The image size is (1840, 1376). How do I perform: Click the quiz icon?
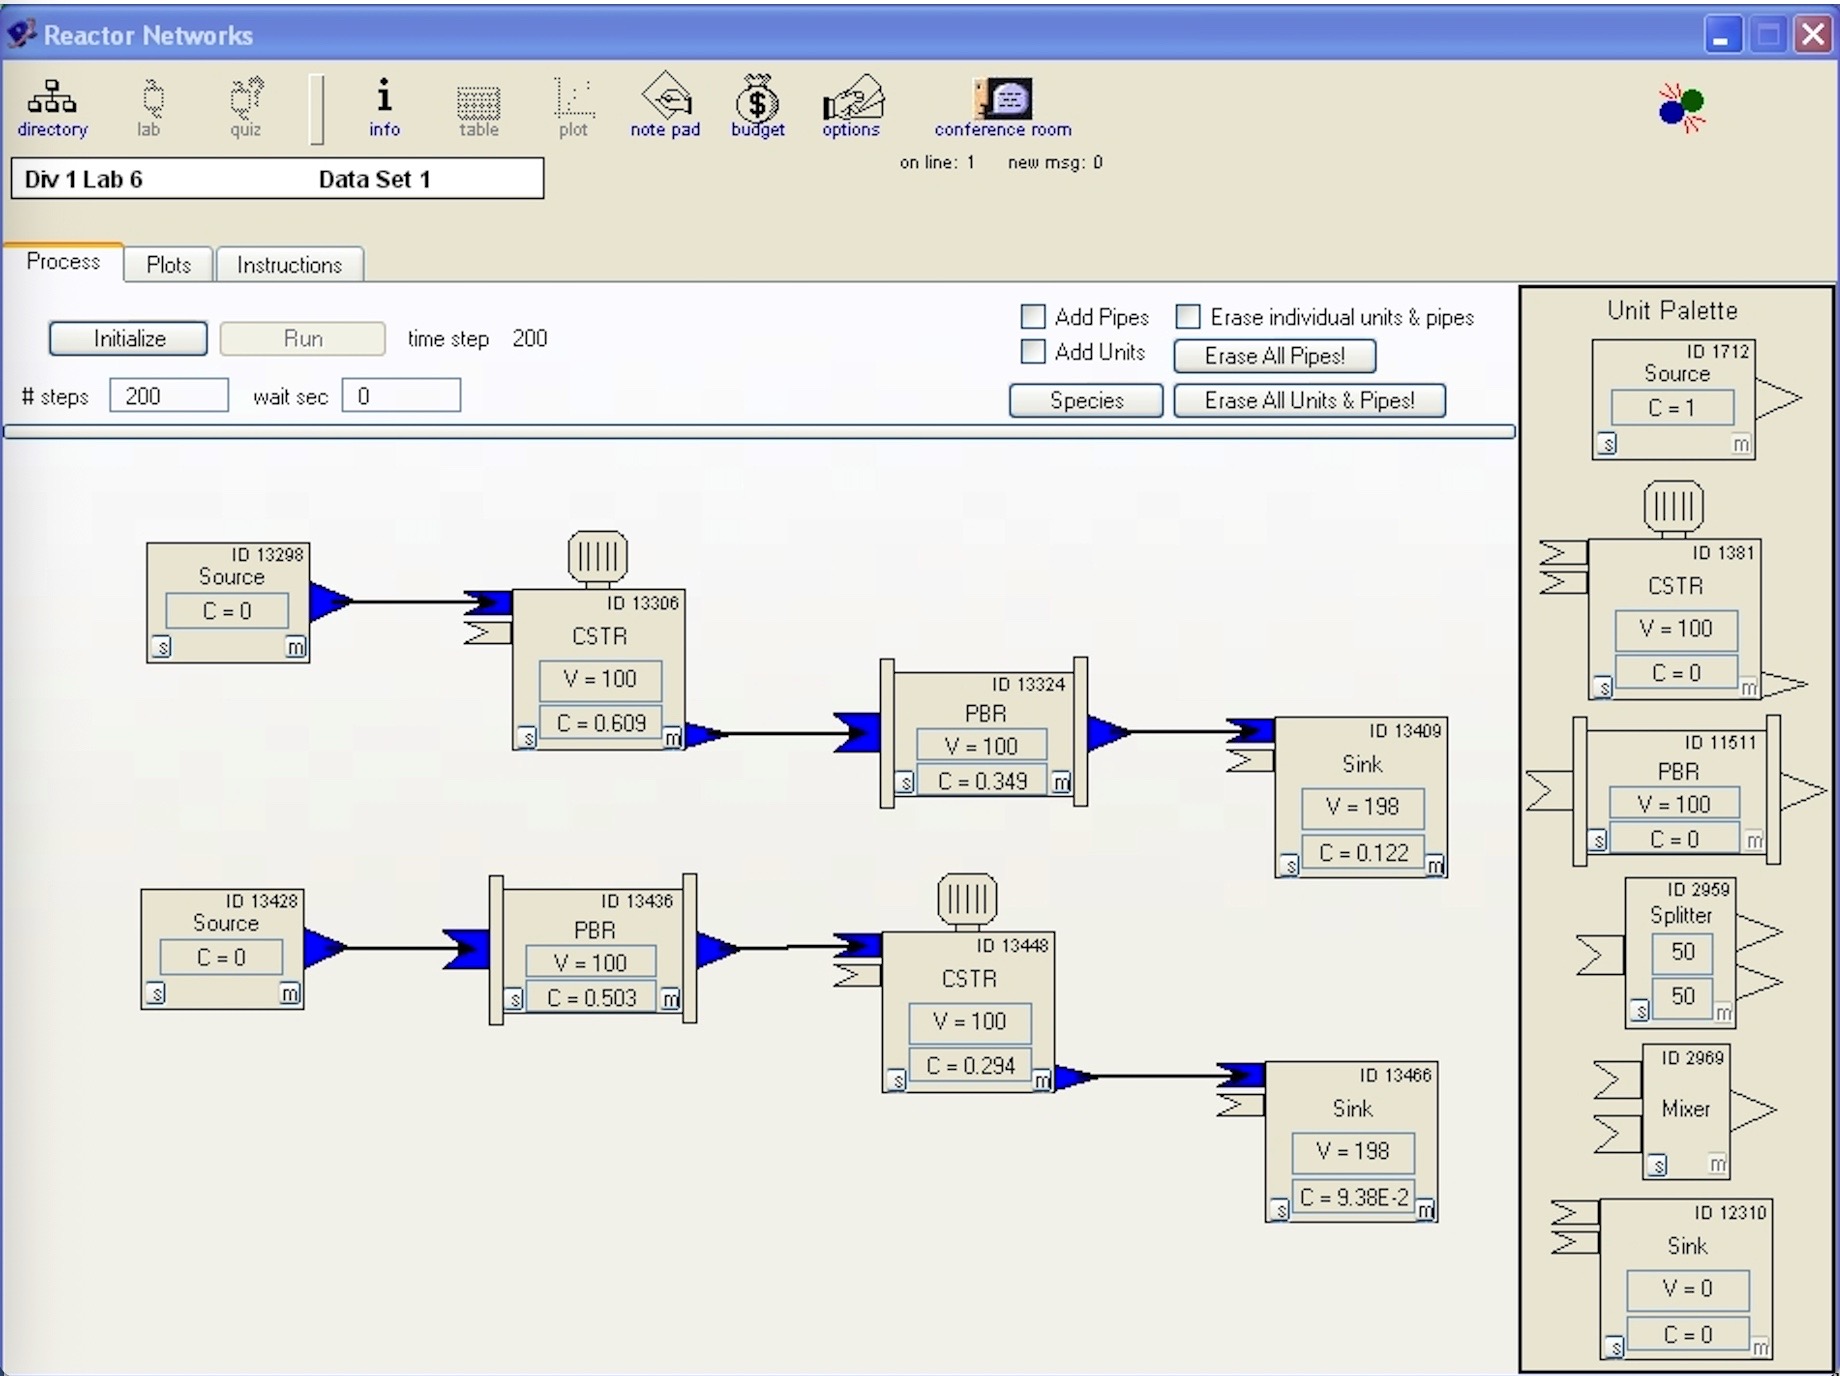[246, 108]
